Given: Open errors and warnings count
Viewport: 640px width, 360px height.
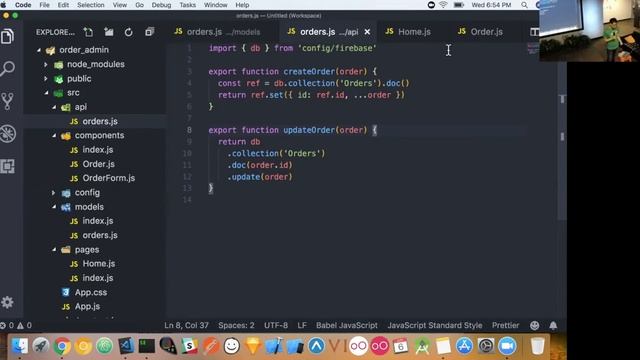Looking at the screenshot, I should (x=16, y=325).
